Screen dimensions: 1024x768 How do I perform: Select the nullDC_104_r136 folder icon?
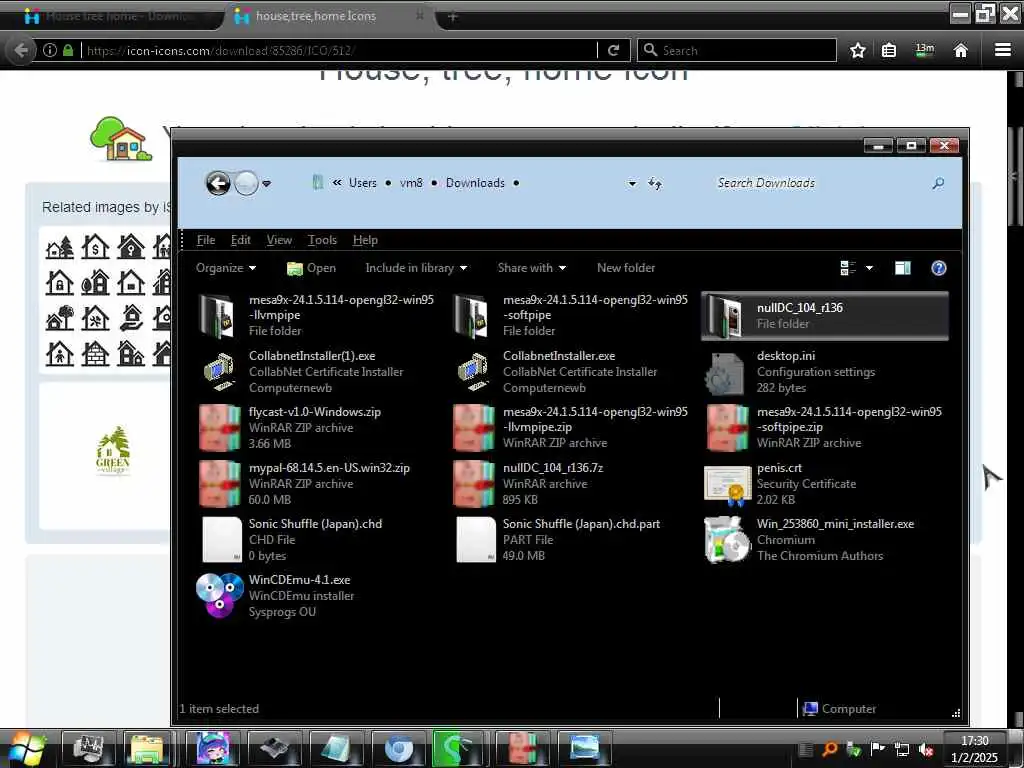(726, 316)
